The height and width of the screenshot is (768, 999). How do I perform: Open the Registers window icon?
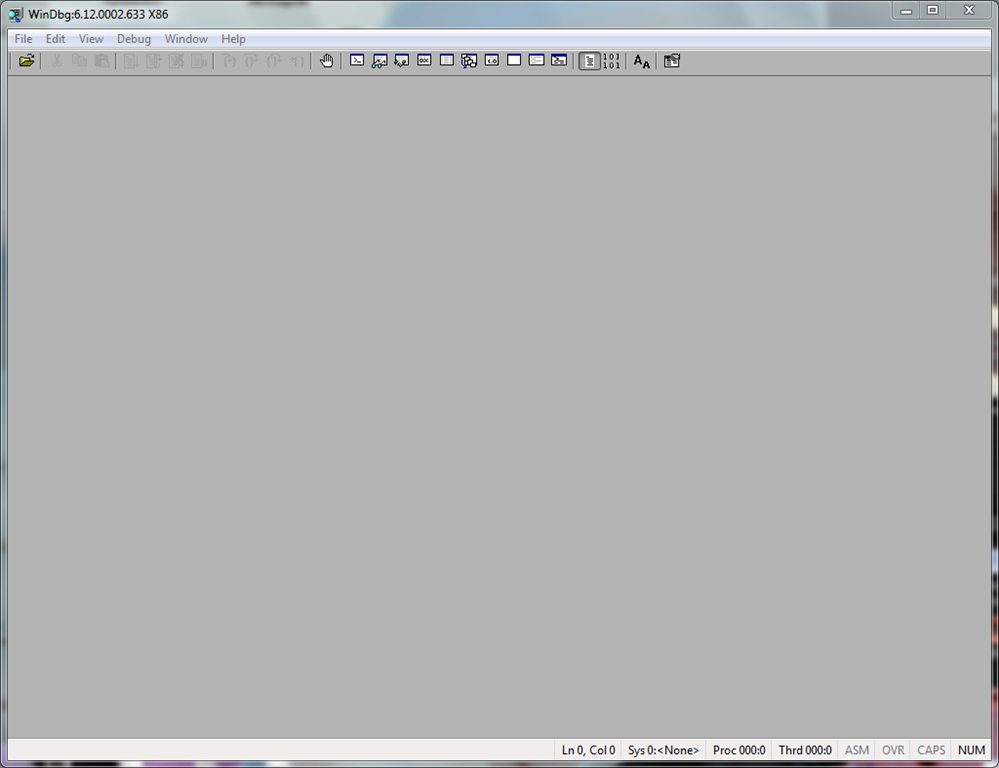coord(424,61)
